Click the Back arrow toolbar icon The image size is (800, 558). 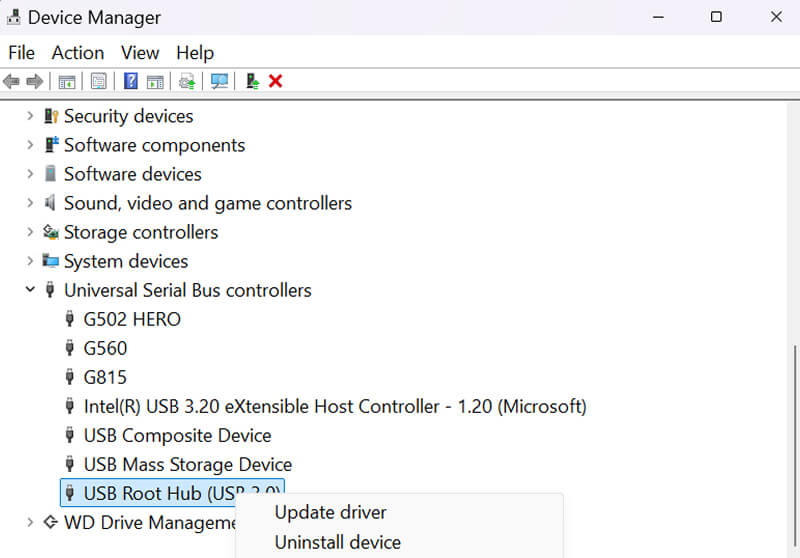pos(11,81)
